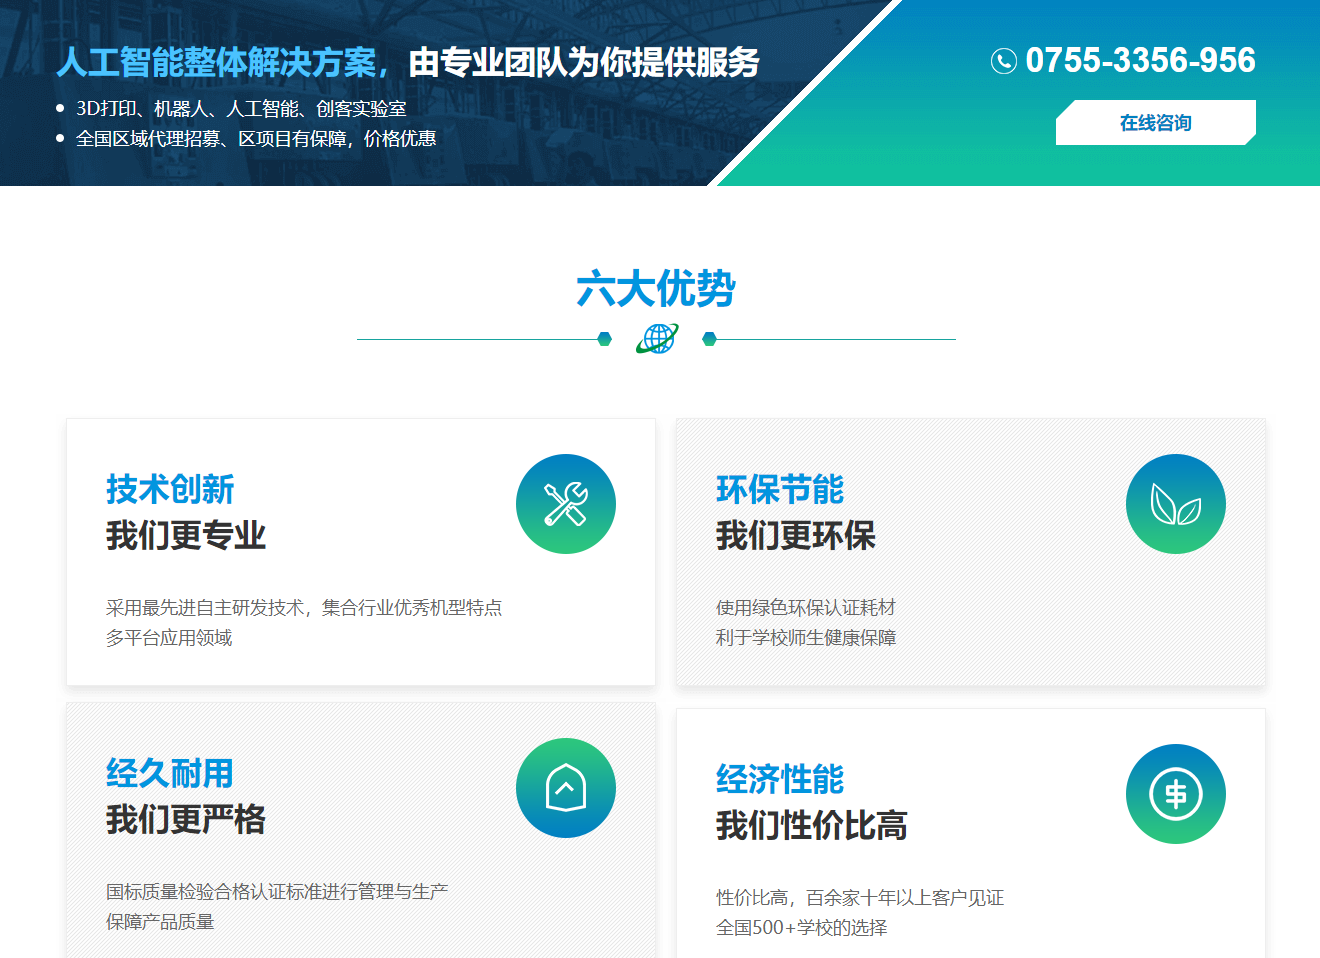Click the green leaf icon for 环保节能
Viewport: 1320px width, 958px height.
click(x=1175, y=504)
